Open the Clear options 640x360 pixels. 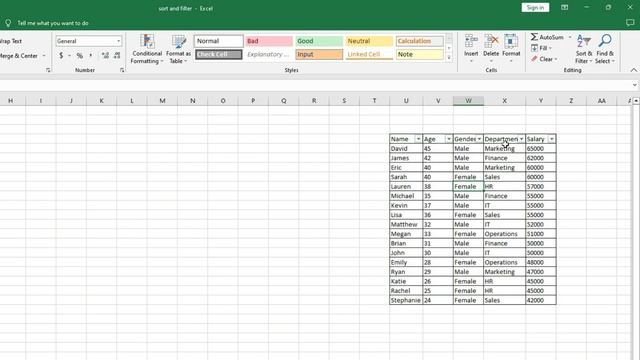click(x=544, y=59)
